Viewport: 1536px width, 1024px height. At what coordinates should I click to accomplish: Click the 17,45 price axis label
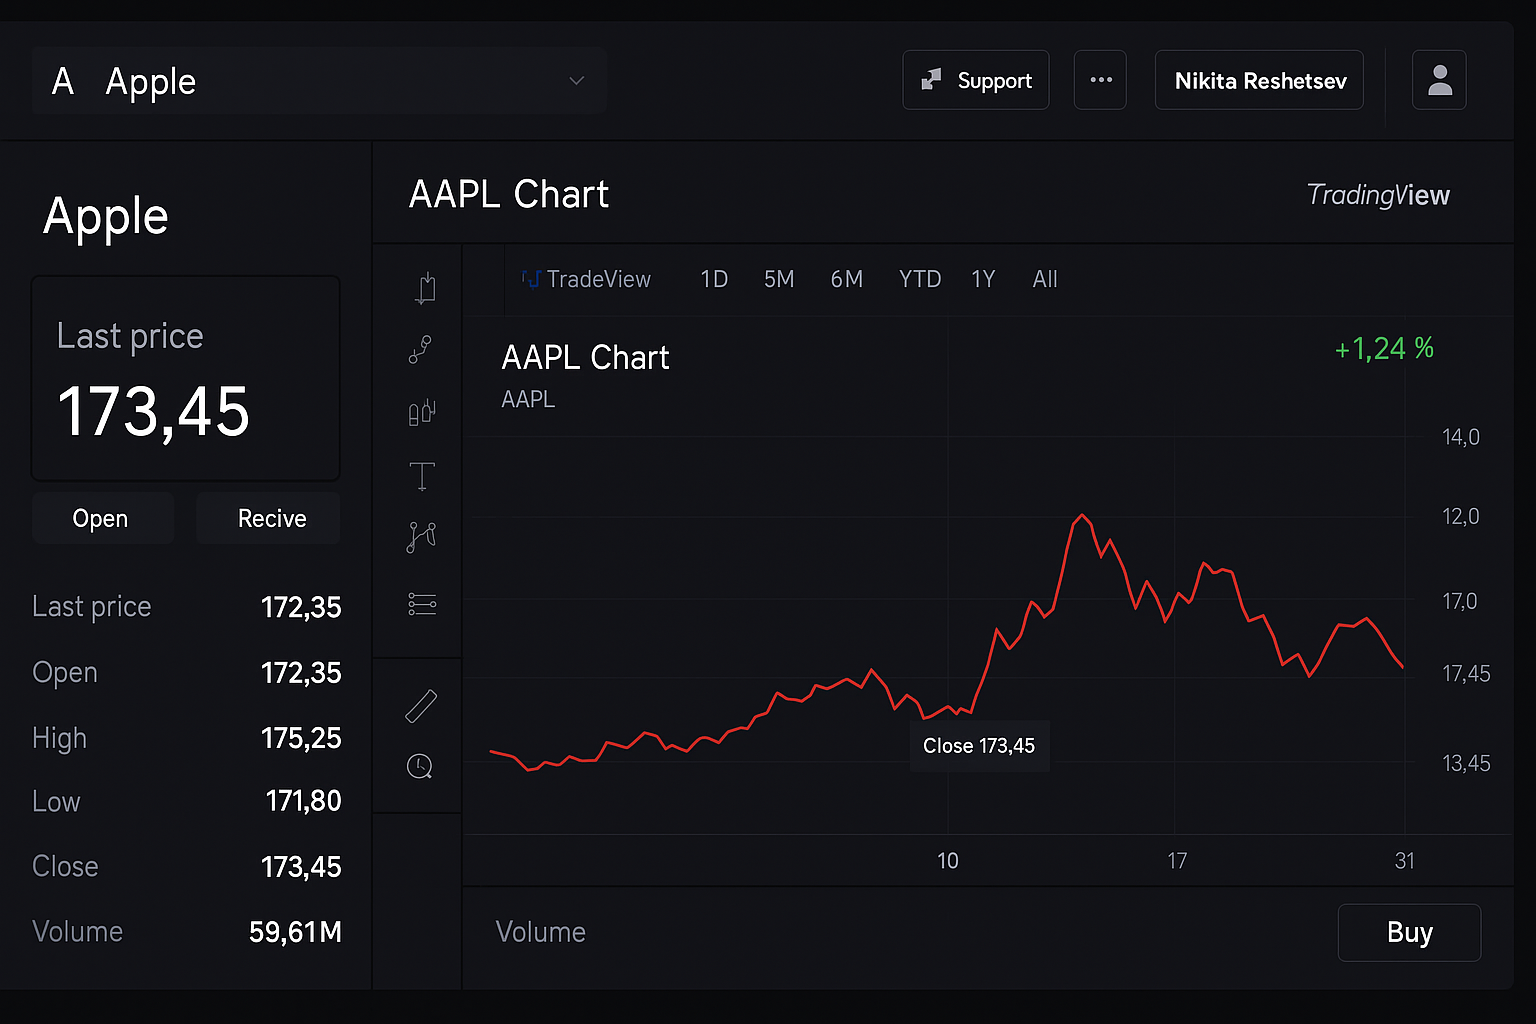point(1466,674)
